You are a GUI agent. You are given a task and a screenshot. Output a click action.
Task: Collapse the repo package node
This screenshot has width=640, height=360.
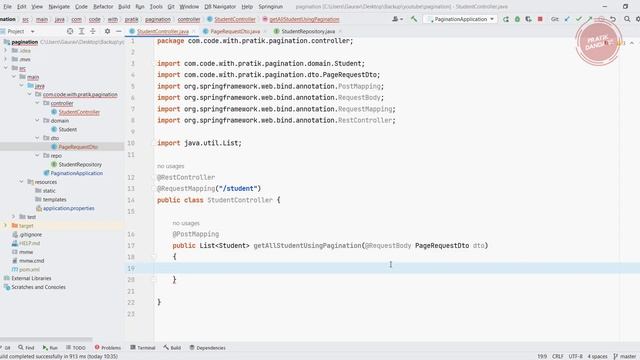(37, 156)
